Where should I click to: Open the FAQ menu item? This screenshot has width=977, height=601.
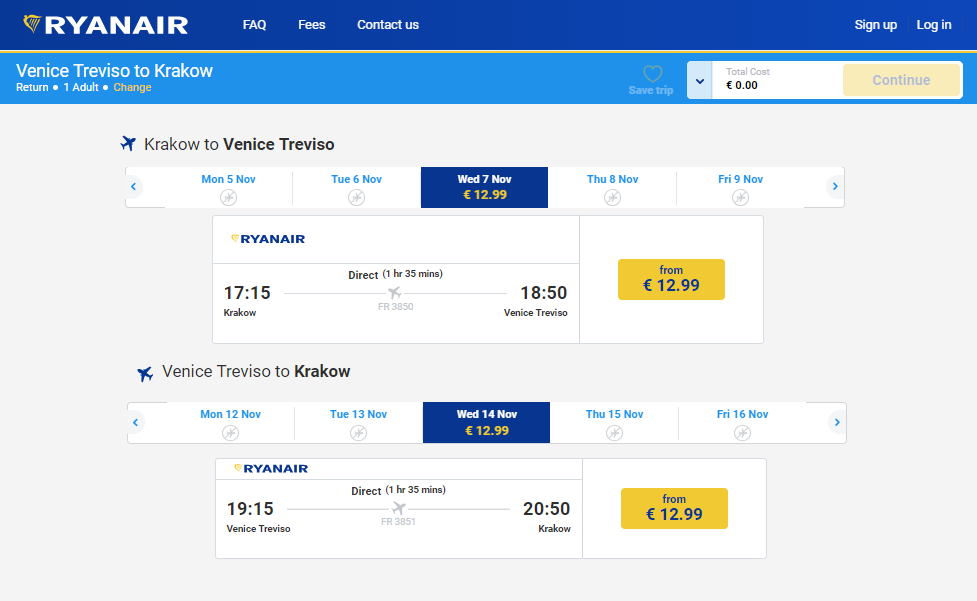254,25
